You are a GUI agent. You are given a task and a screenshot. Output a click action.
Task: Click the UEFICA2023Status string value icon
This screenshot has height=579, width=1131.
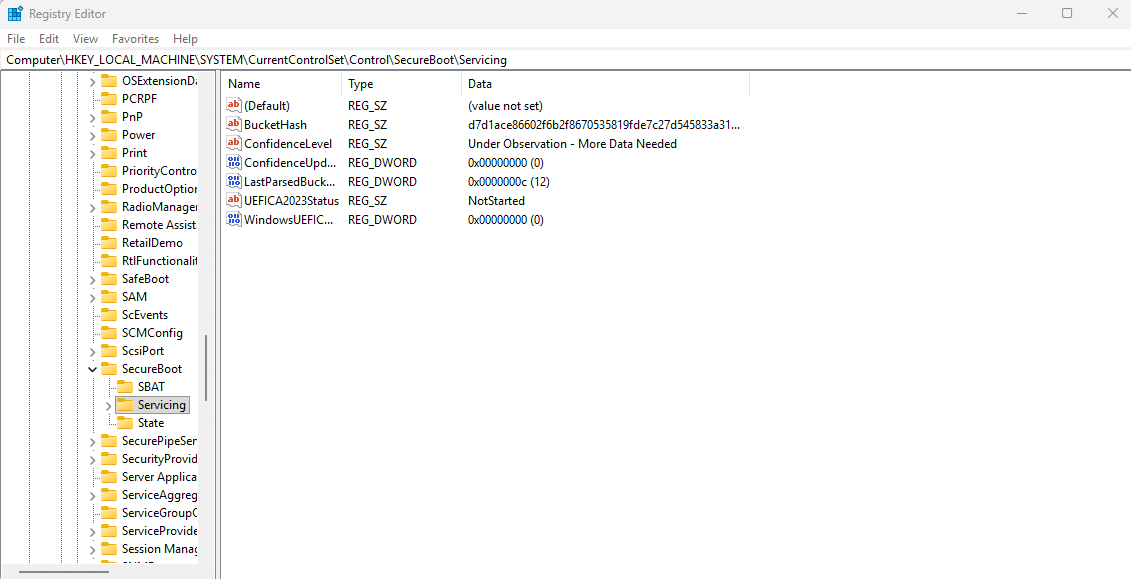tap(235, 201)
